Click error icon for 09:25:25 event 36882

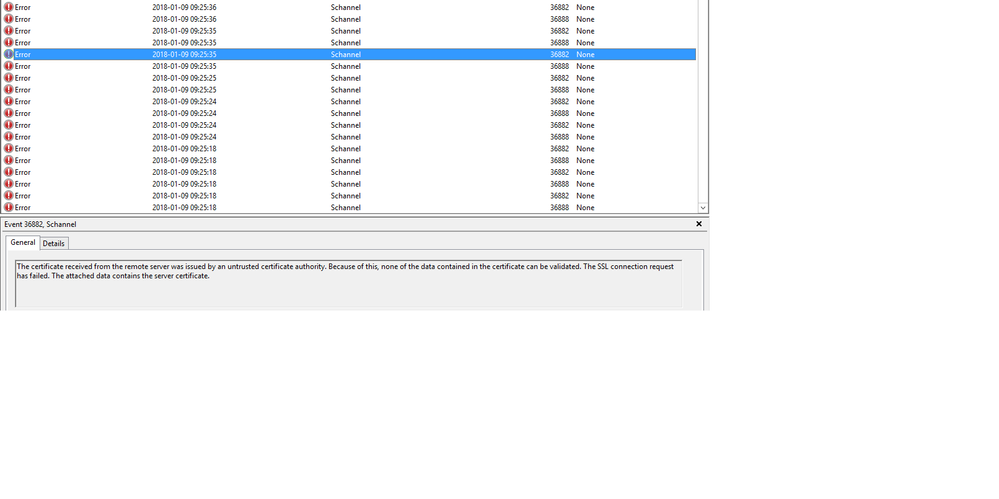[8, 78]
